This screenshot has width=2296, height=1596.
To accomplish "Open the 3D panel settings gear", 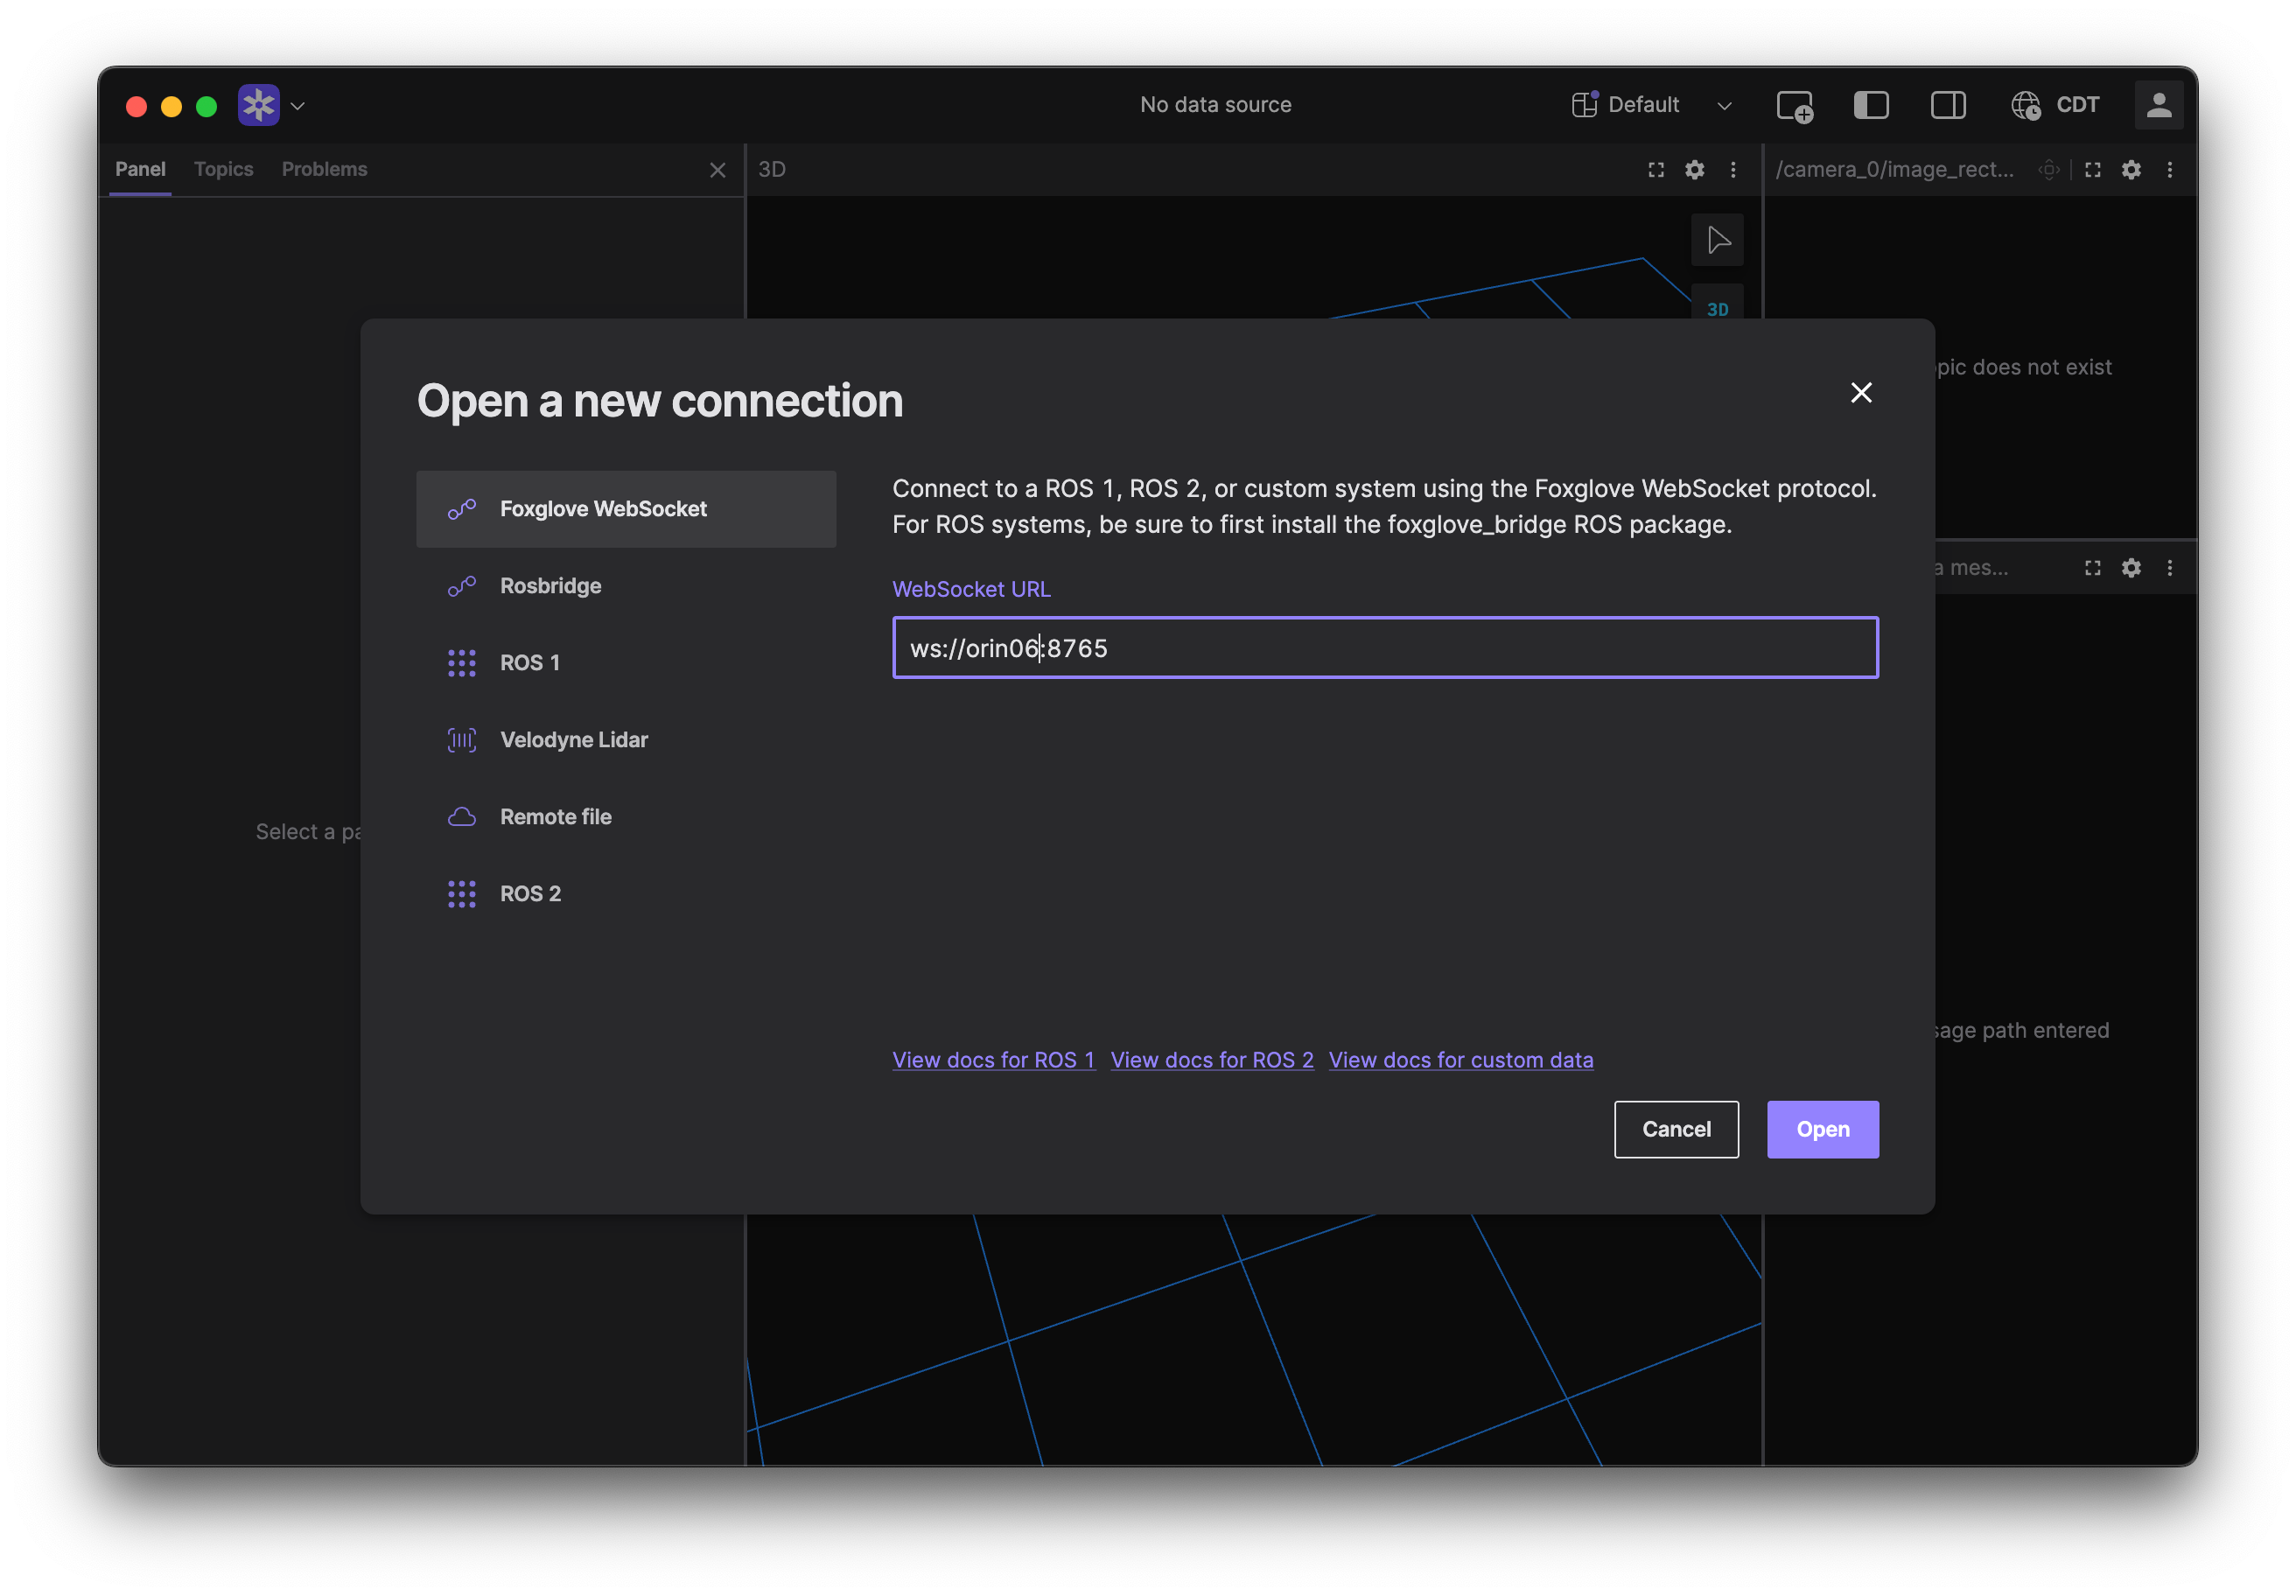I will click(1694, 170).
